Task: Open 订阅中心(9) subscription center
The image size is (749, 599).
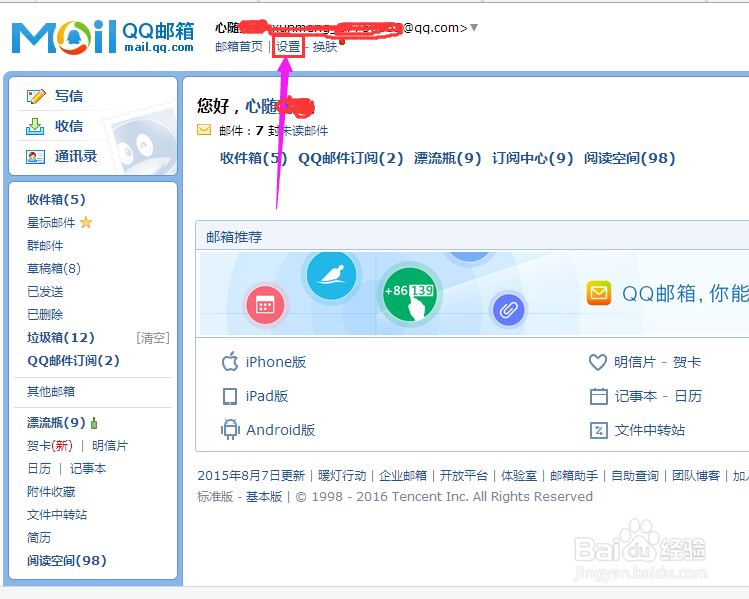Action: pyautogui.click(x=532, y=158)
